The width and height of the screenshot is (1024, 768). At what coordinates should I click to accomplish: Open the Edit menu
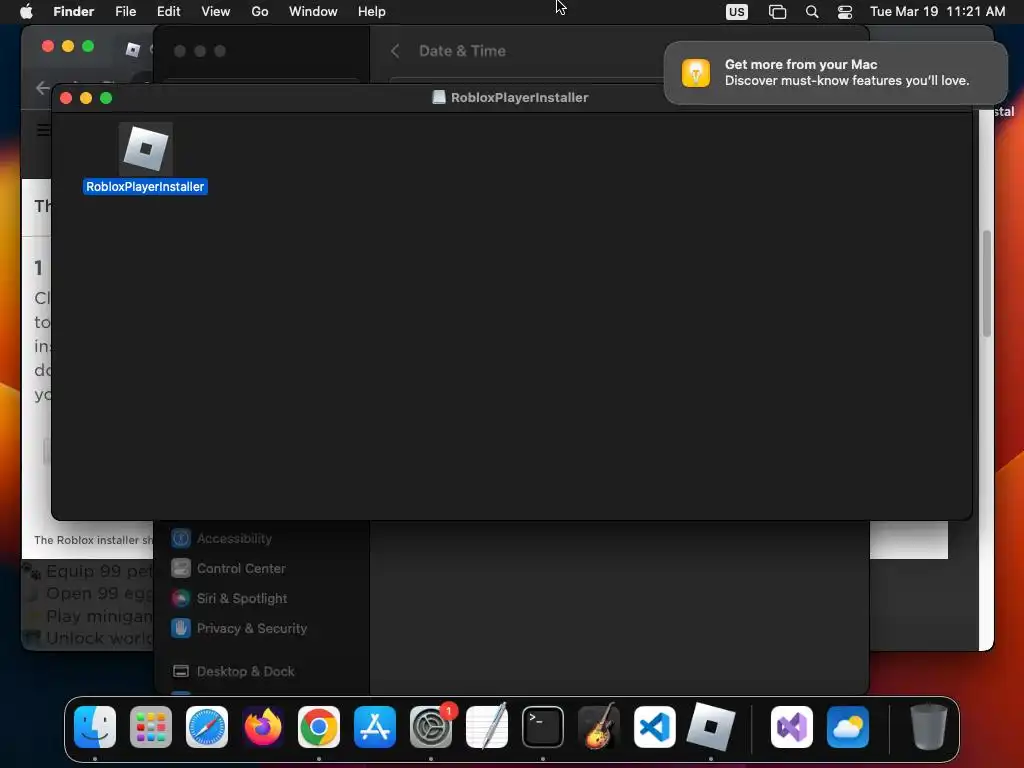[168, 12]
